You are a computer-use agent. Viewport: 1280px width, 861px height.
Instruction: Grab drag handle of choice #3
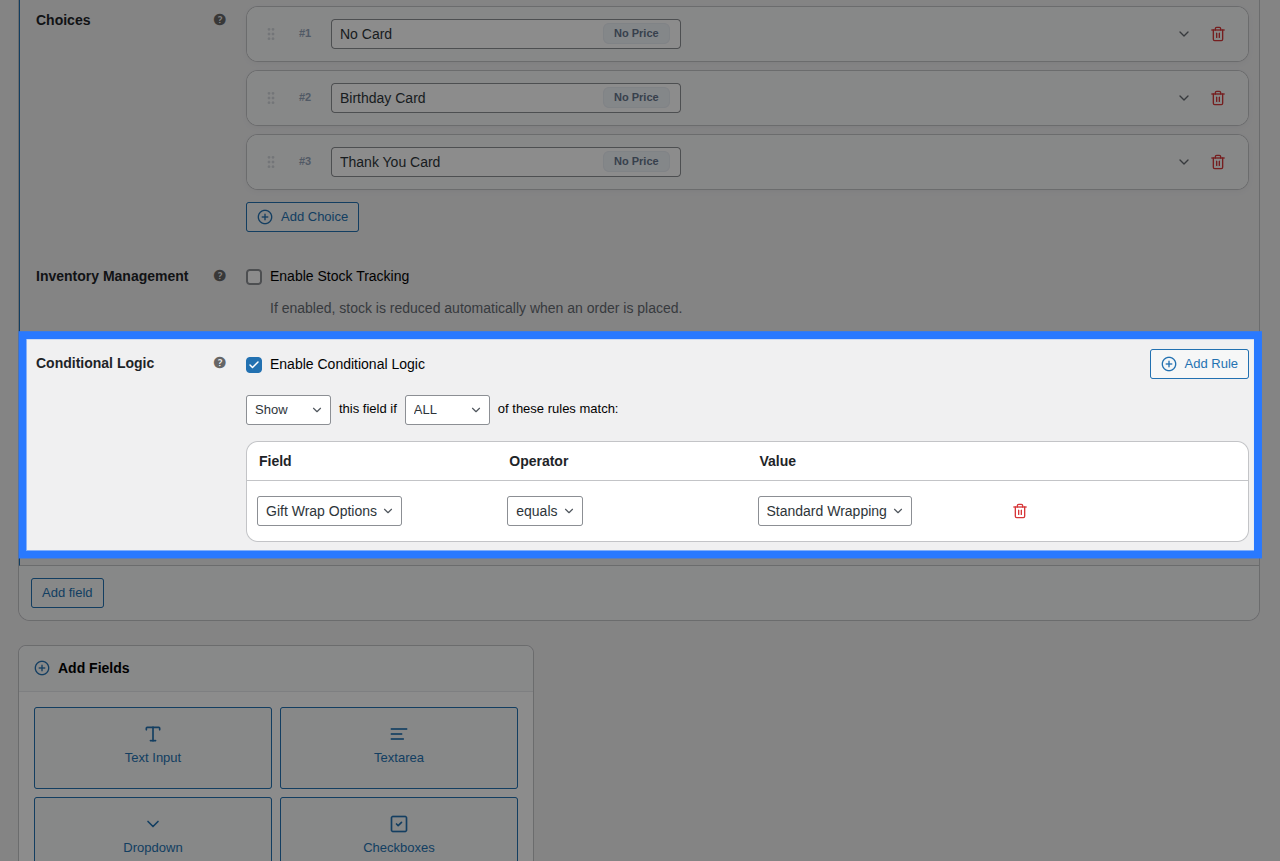pyautogui.click(x=271, y=162)
